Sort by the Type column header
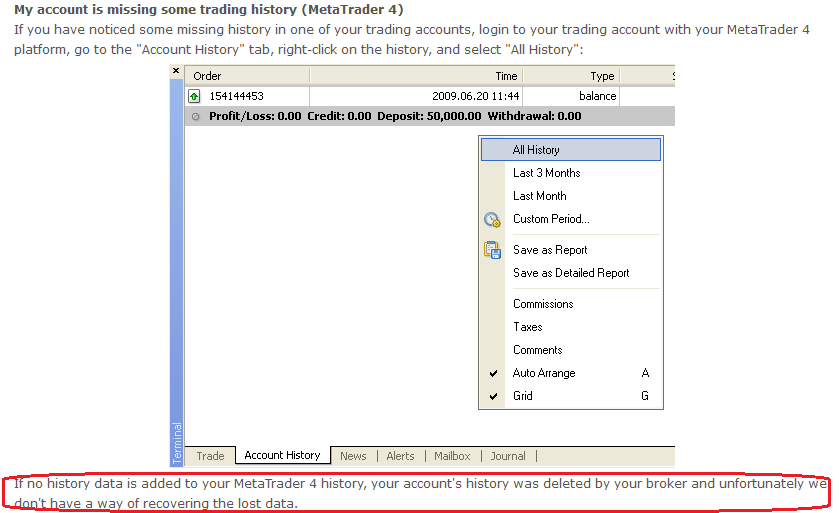This screenshot has width=839, height=513. (x=571, y=76)
